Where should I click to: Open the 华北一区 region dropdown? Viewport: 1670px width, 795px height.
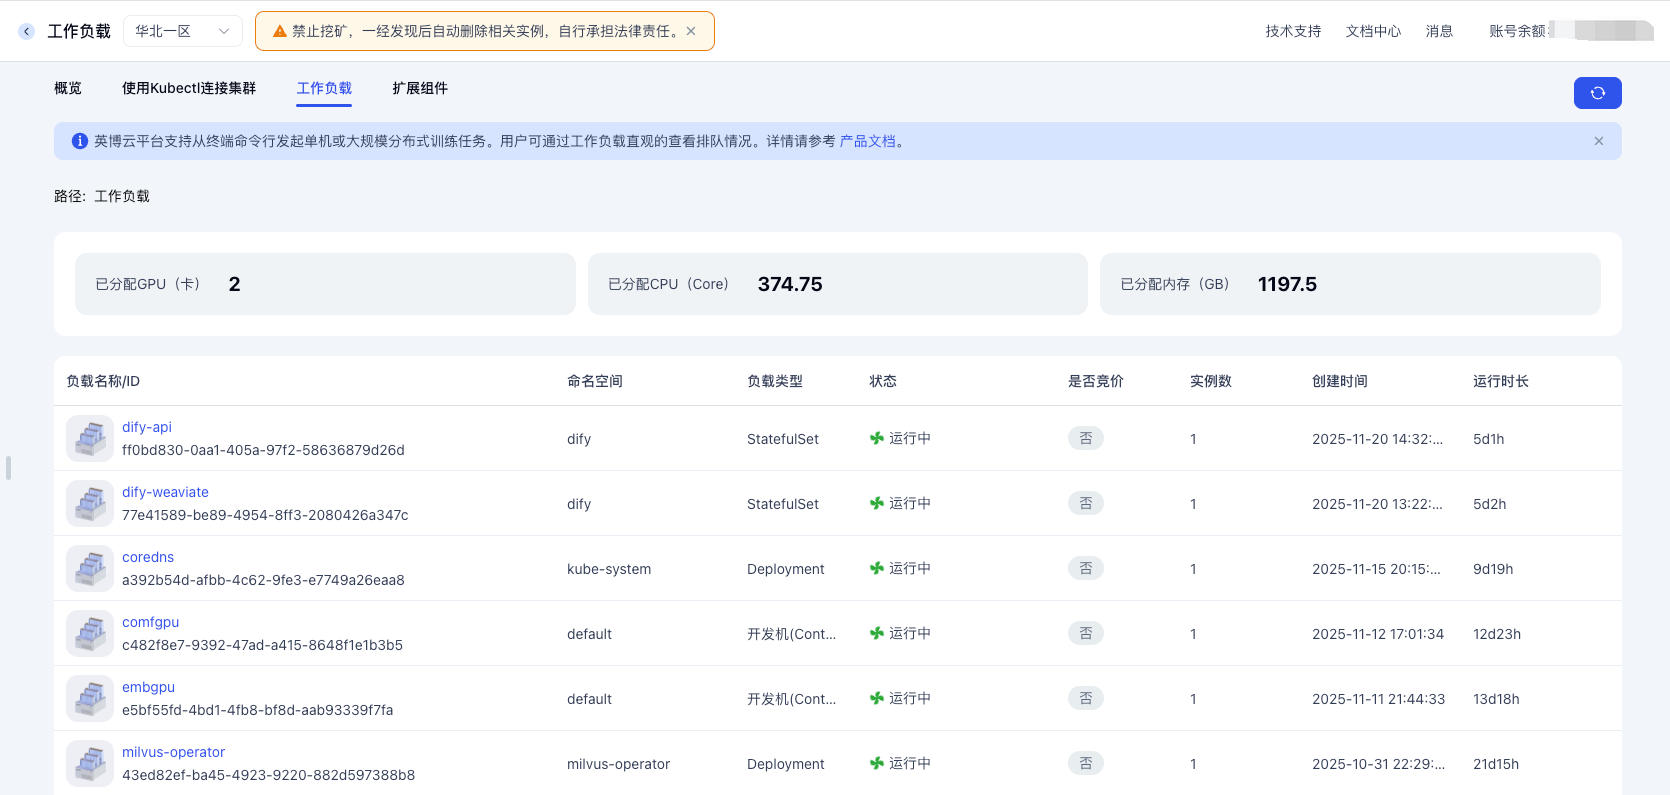(x=182, y=31)
